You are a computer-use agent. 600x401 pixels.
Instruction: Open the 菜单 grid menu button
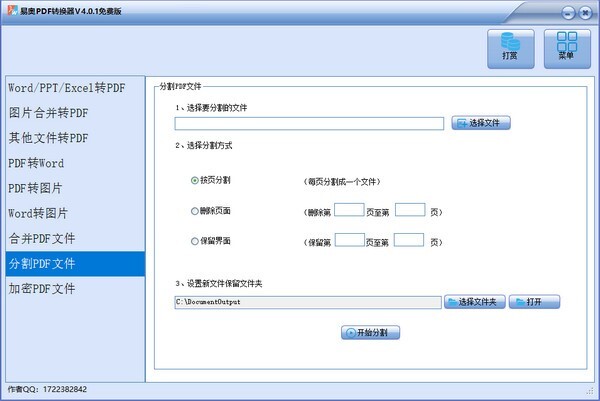click(567, 49)
